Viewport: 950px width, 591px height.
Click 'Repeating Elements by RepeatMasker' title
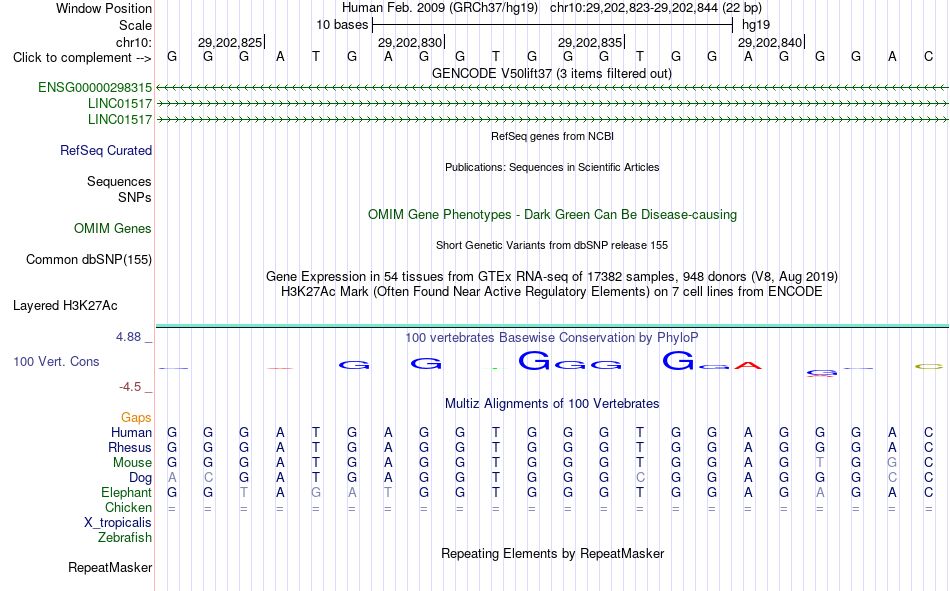pos(552,553)
